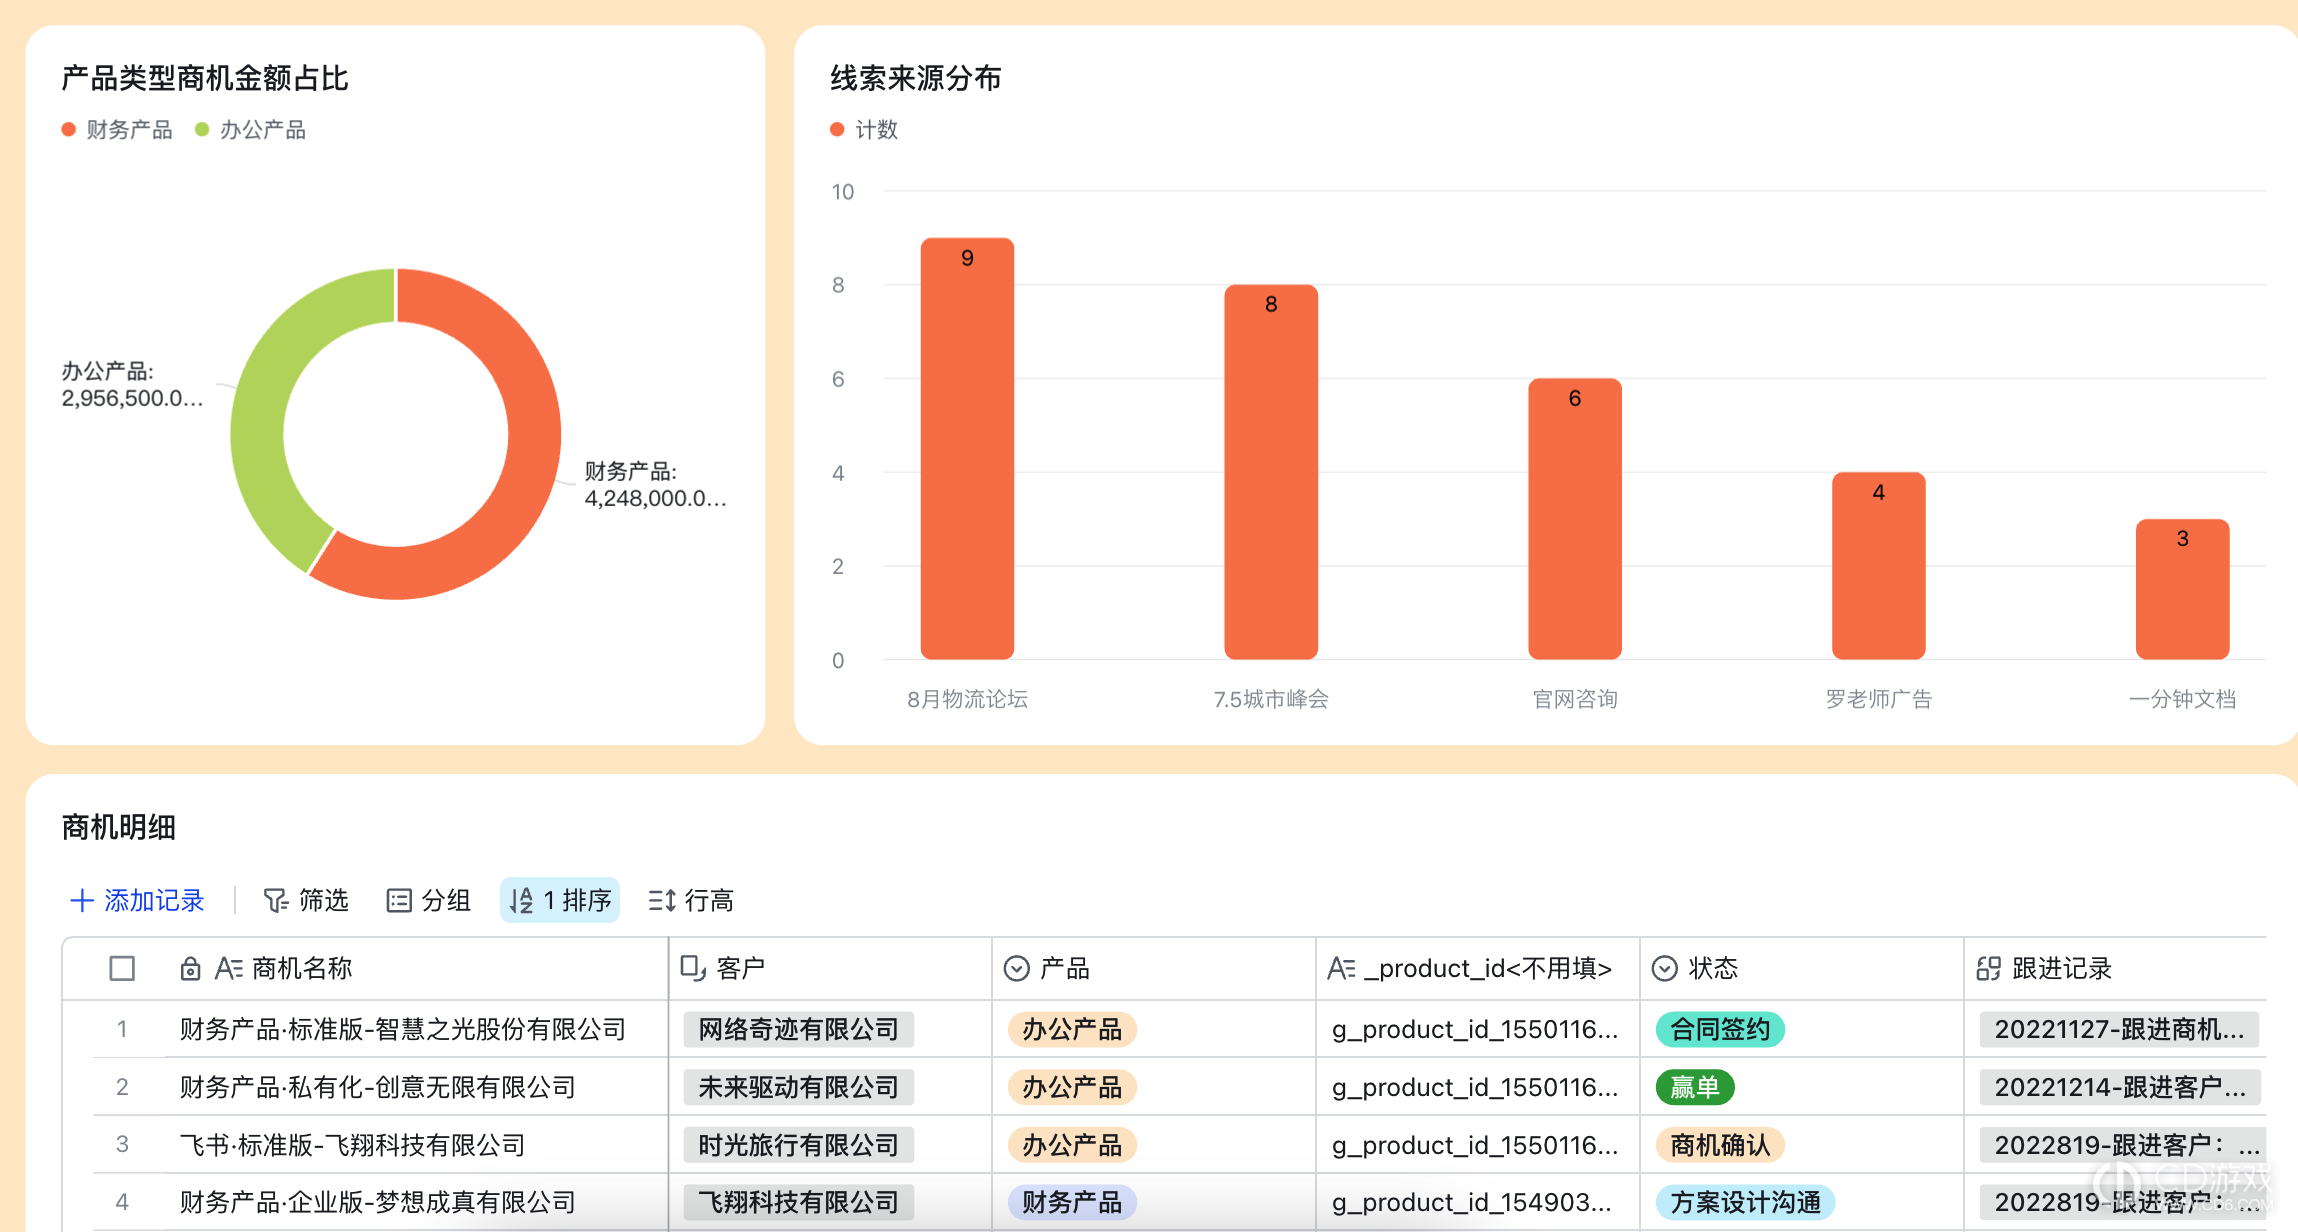This screenshot has height=1232, width=2298.
Task: Open the 客户 column header
Action: pos(830,969)
